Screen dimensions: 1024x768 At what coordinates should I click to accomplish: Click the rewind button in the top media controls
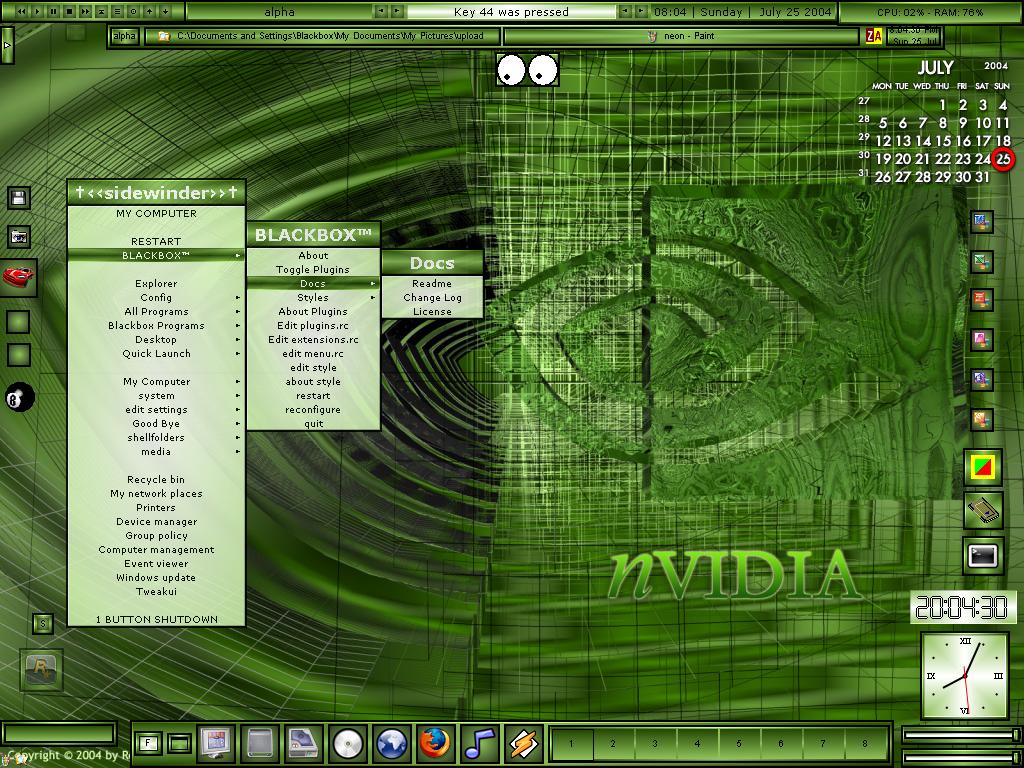pos(22,11)
